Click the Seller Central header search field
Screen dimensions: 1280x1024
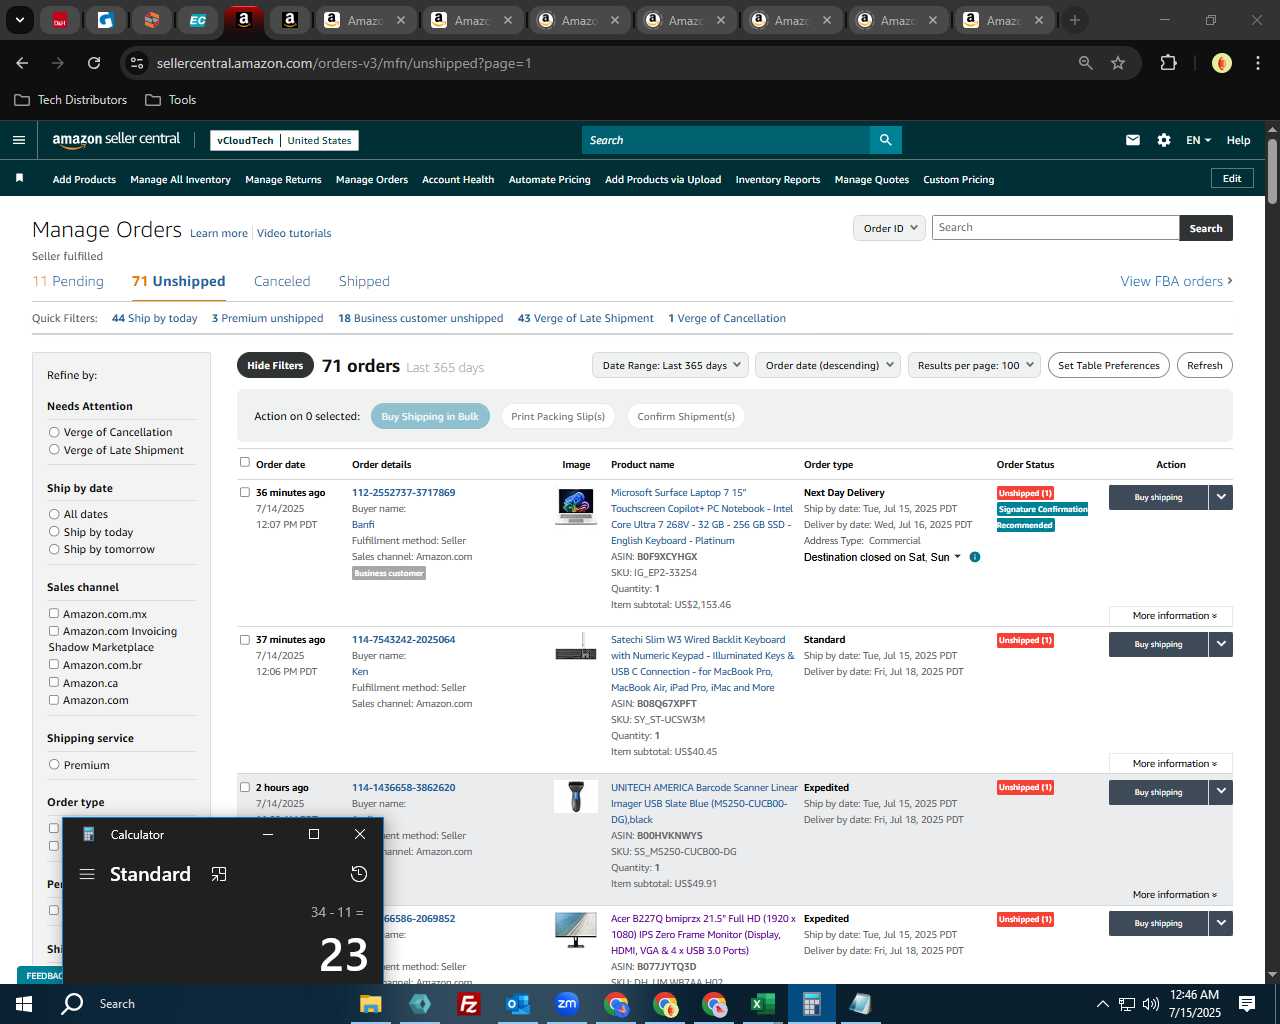point(725,140)
